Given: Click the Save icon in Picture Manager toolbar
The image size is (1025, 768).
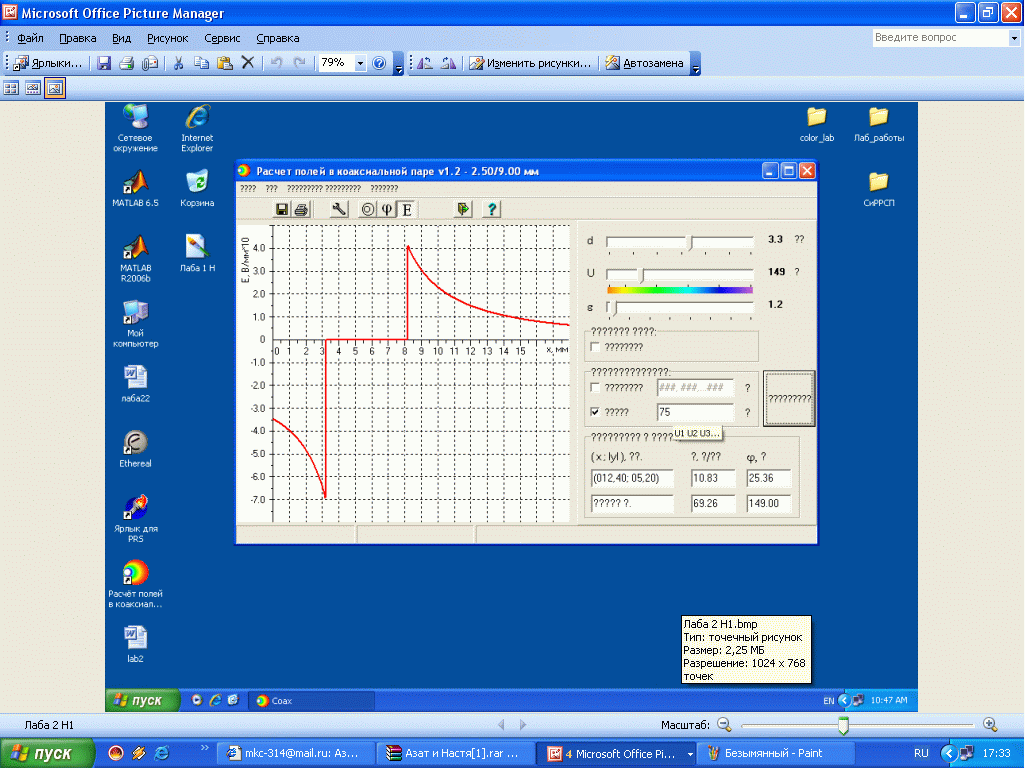Looking at the screenshot, I should (x=104, y=63).
